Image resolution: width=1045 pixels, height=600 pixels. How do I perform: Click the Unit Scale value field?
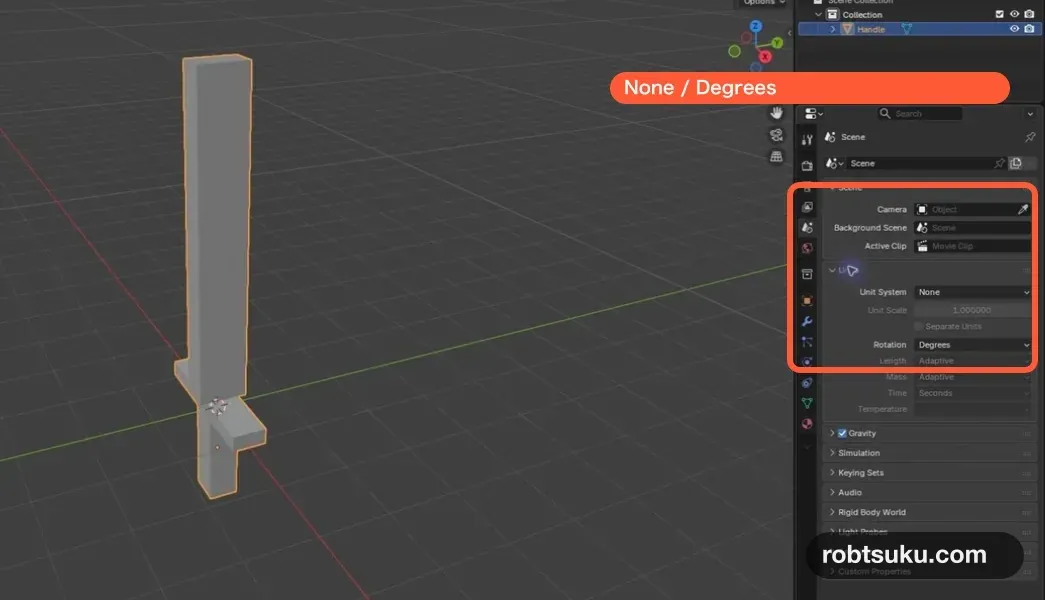point(972,310)
